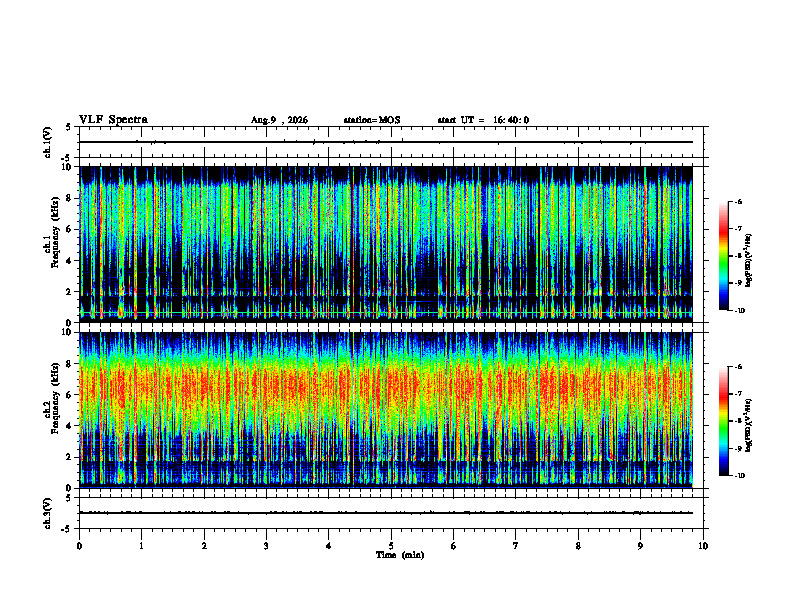Click the ch.3 voltage waveform trace

tap(386, 513)
